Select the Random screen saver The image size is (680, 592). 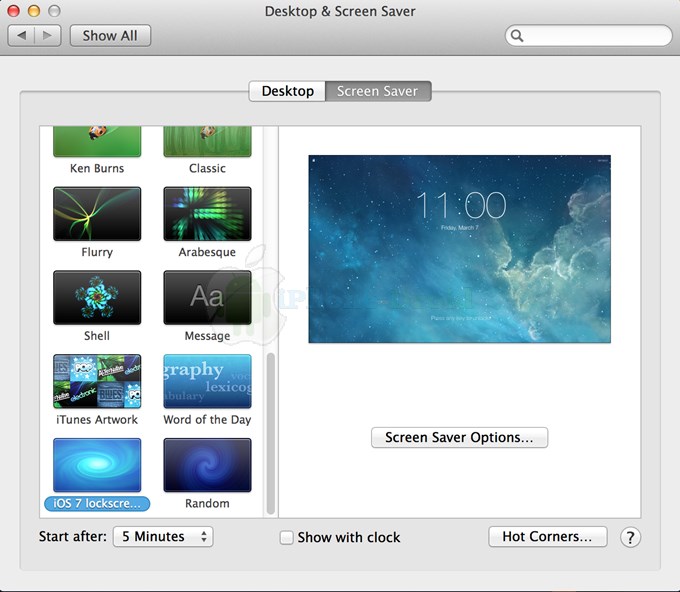[x=207, y=465]
